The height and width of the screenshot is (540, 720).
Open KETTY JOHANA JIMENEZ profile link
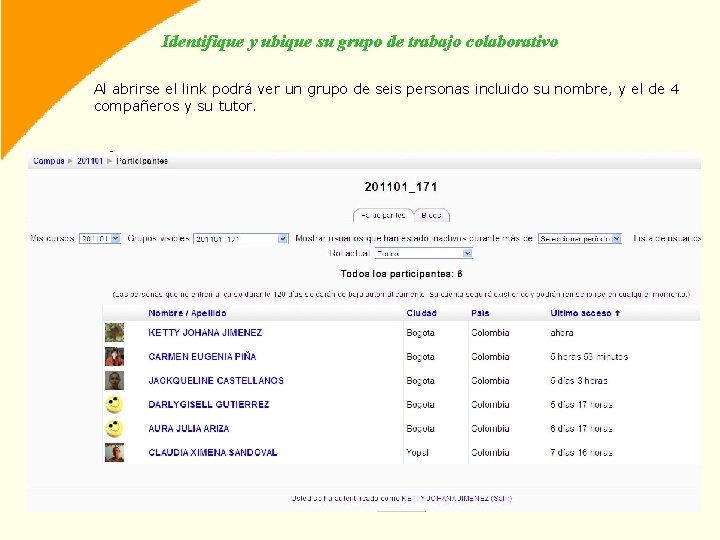[205, 332]
